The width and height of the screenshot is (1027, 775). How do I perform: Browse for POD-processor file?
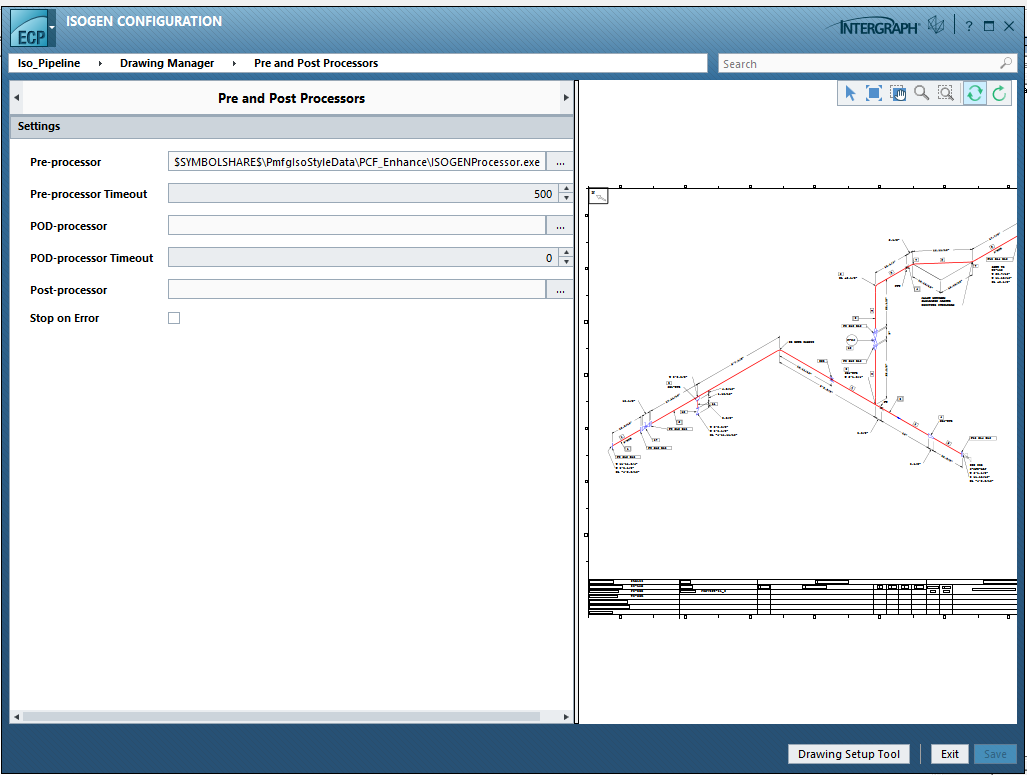[560, 225]
